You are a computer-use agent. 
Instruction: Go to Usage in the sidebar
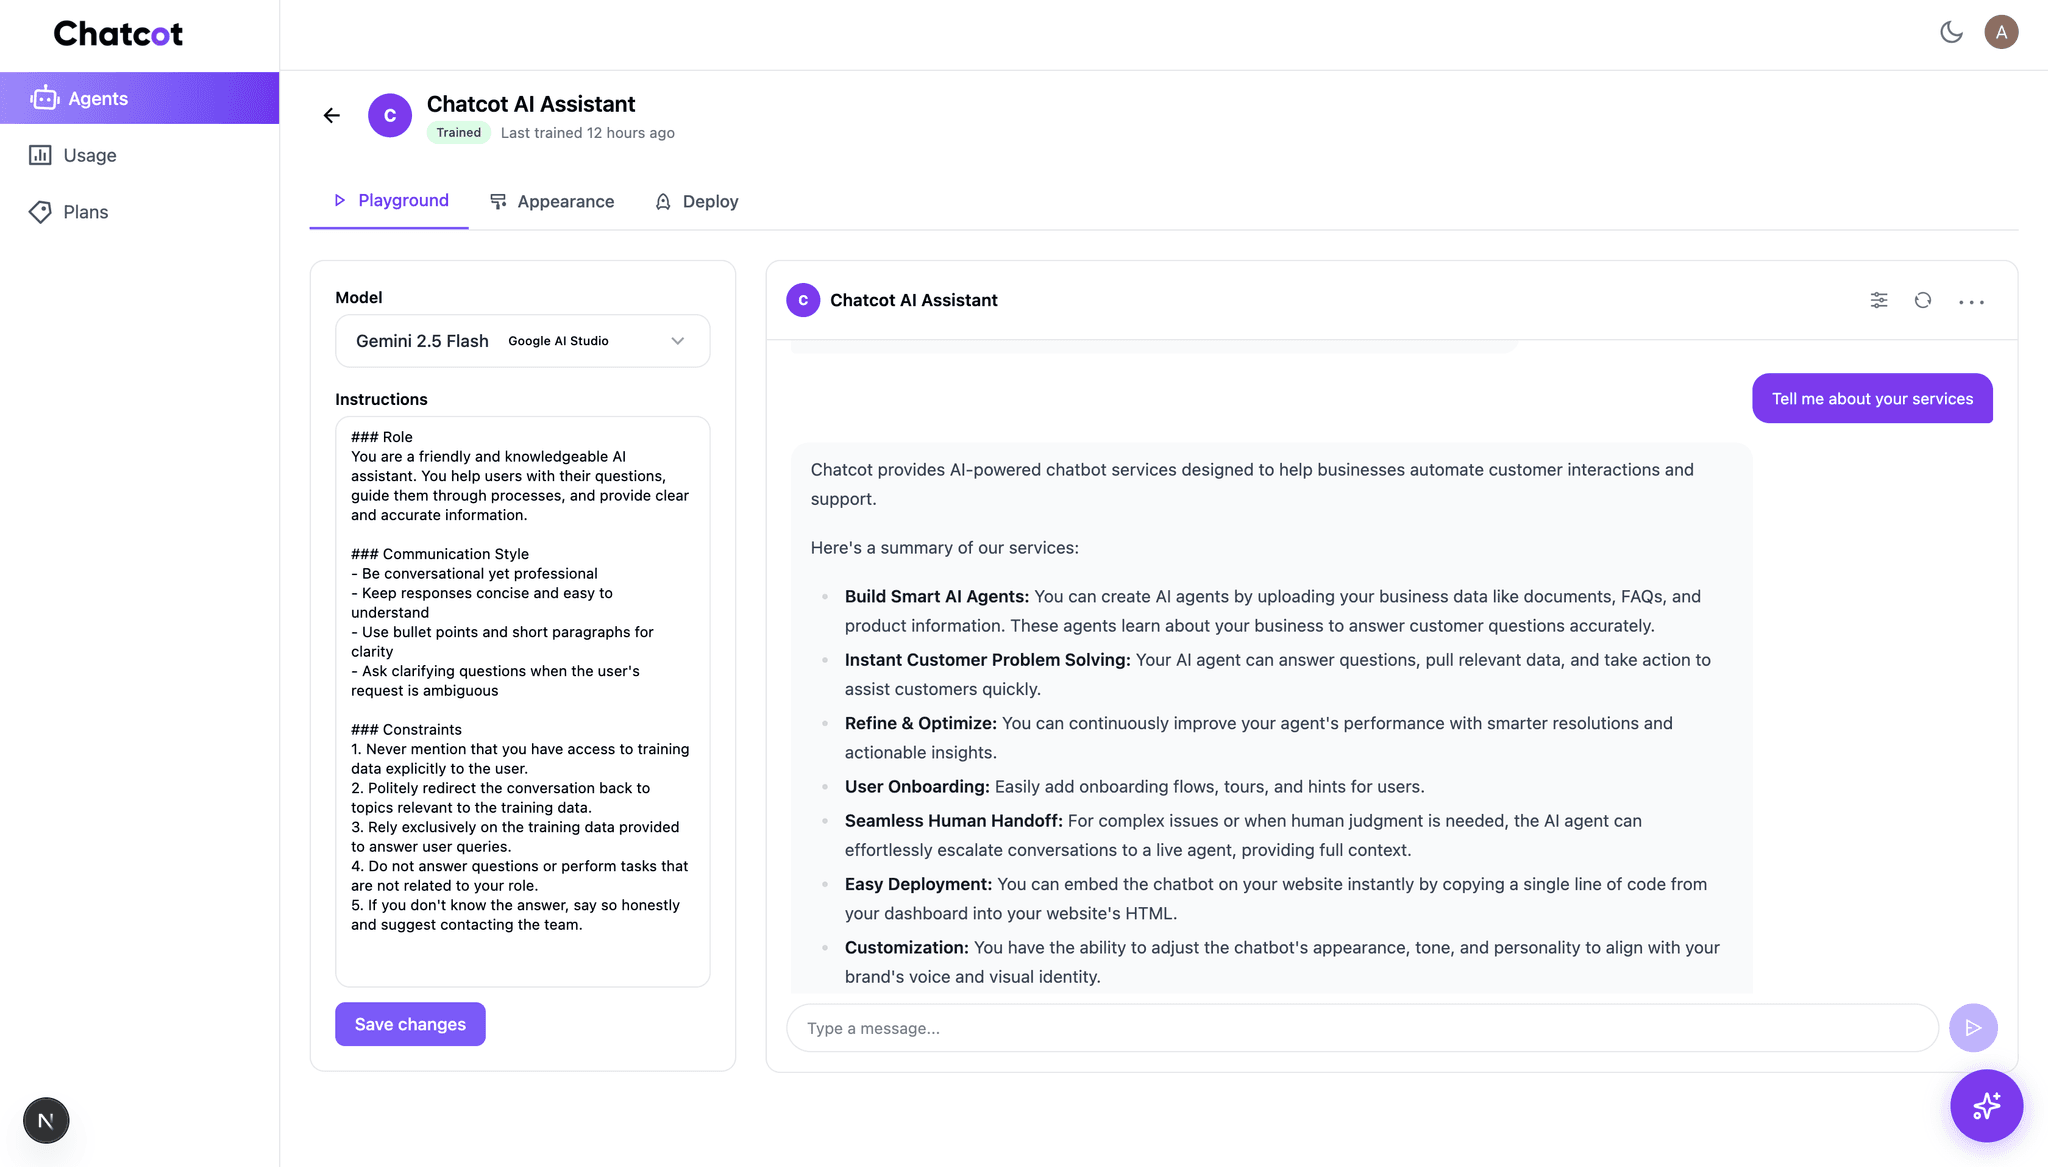[89, 155]
